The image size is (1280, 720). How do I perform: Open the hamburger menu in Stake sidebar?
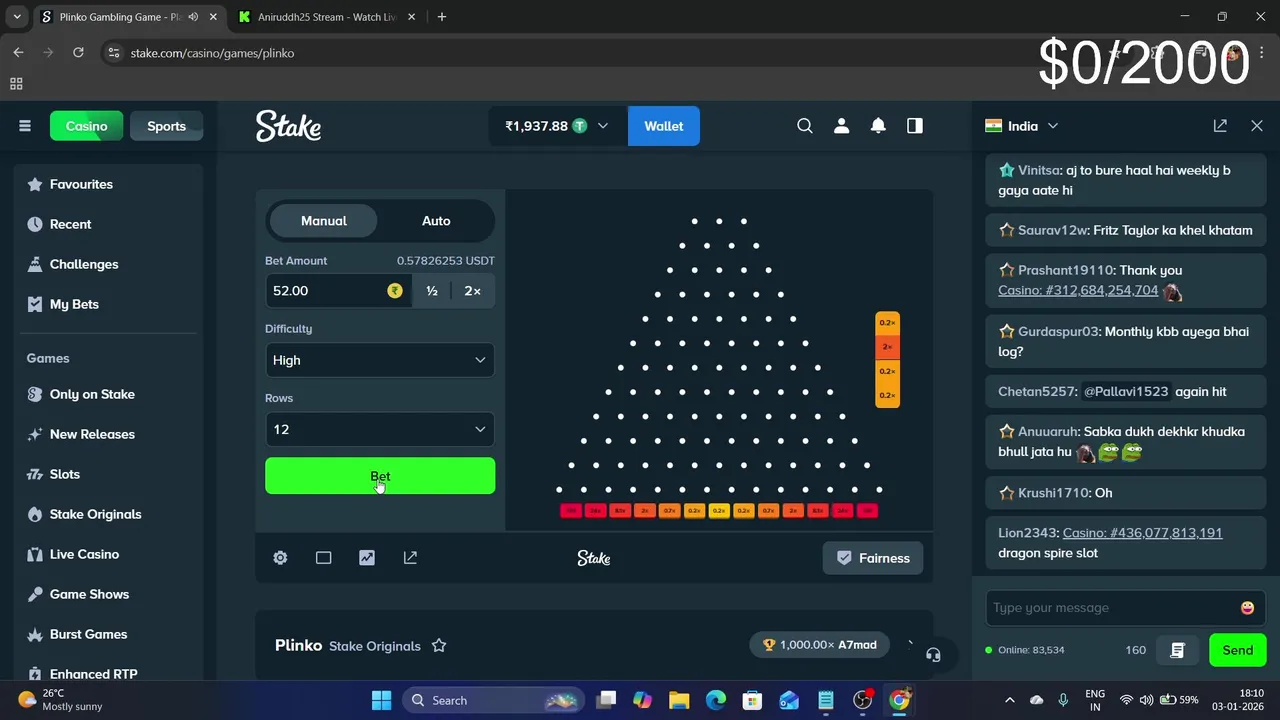[x=25, y=126]
